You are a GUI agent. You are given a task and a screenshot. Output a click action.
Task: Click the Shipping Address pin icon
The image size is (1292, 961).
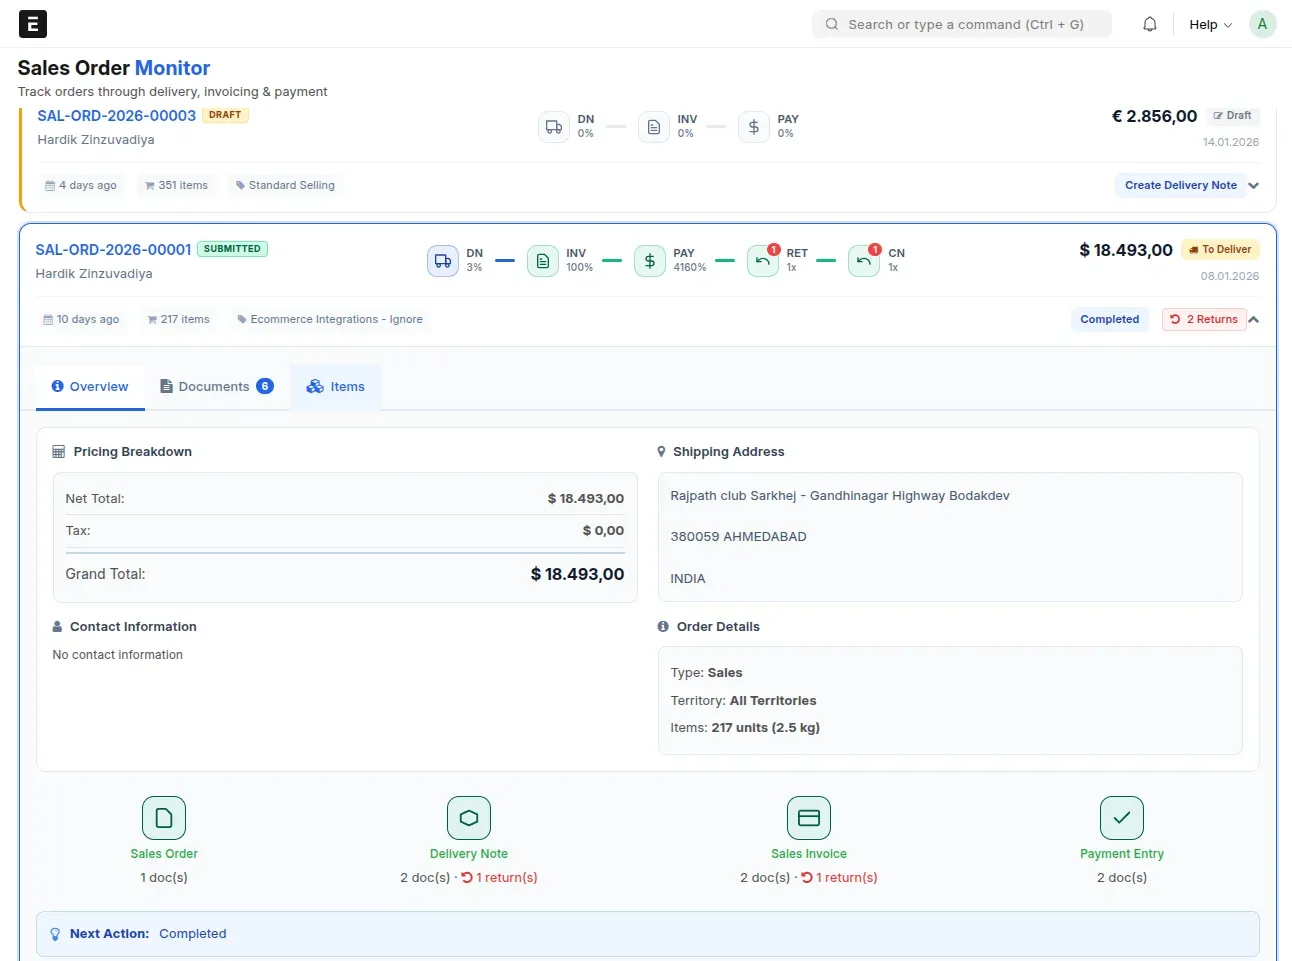[x=661, y=452]
